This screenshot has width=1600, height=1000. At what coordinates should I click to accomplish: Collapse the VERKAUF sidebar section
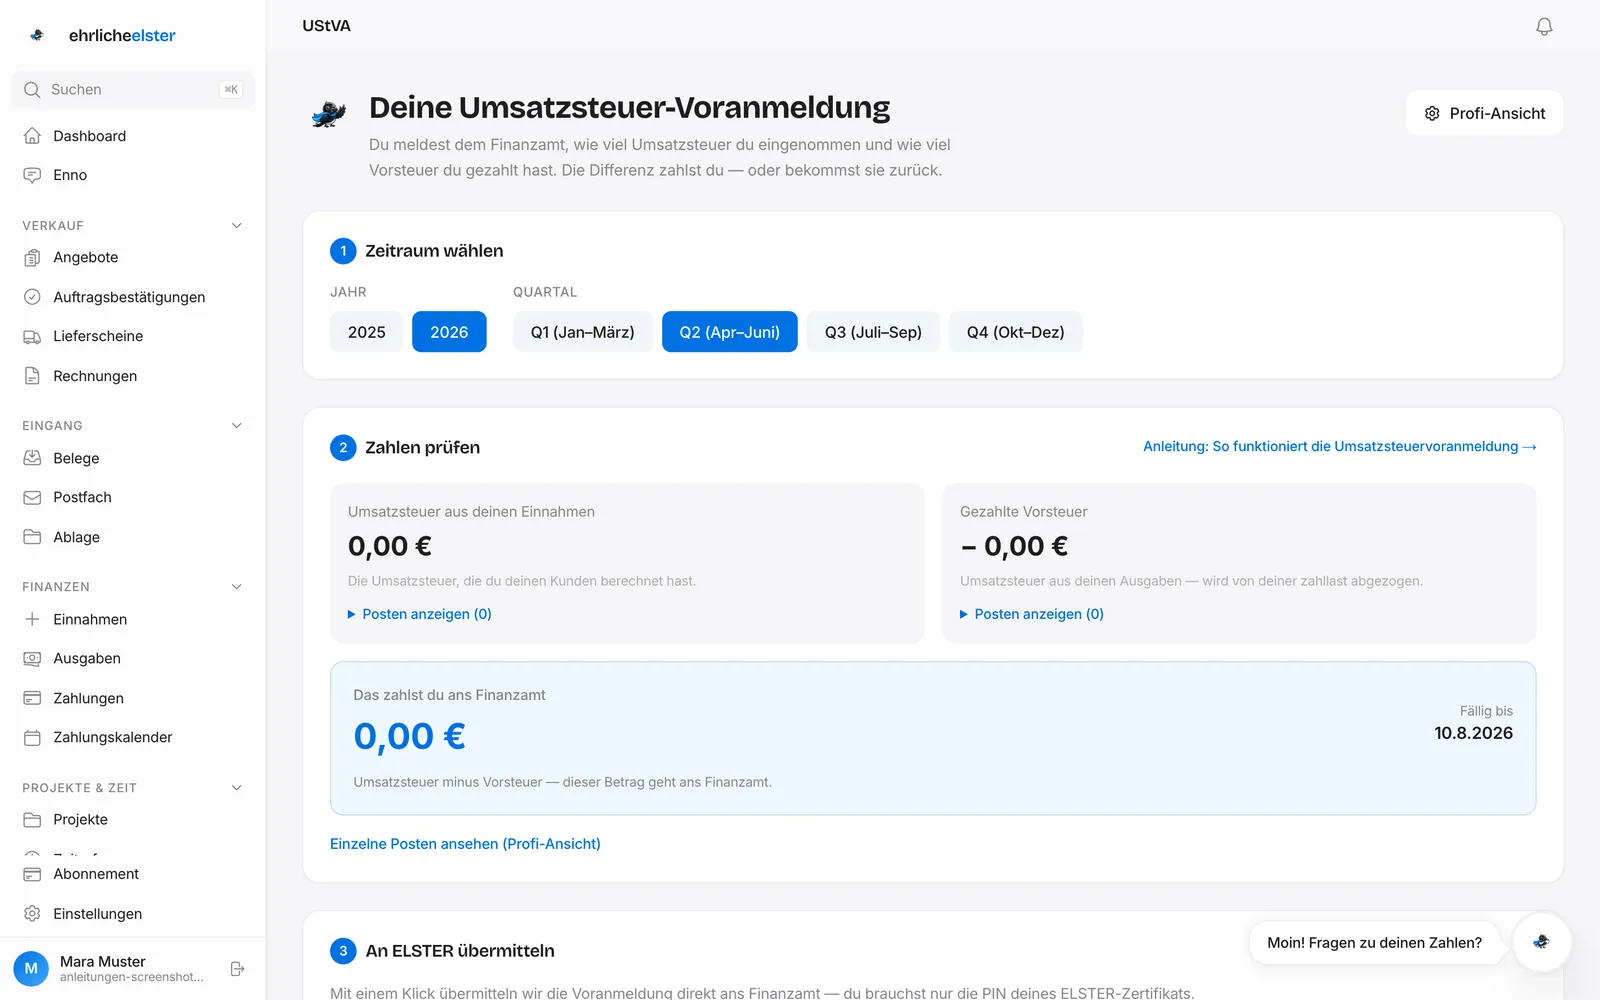236,226
